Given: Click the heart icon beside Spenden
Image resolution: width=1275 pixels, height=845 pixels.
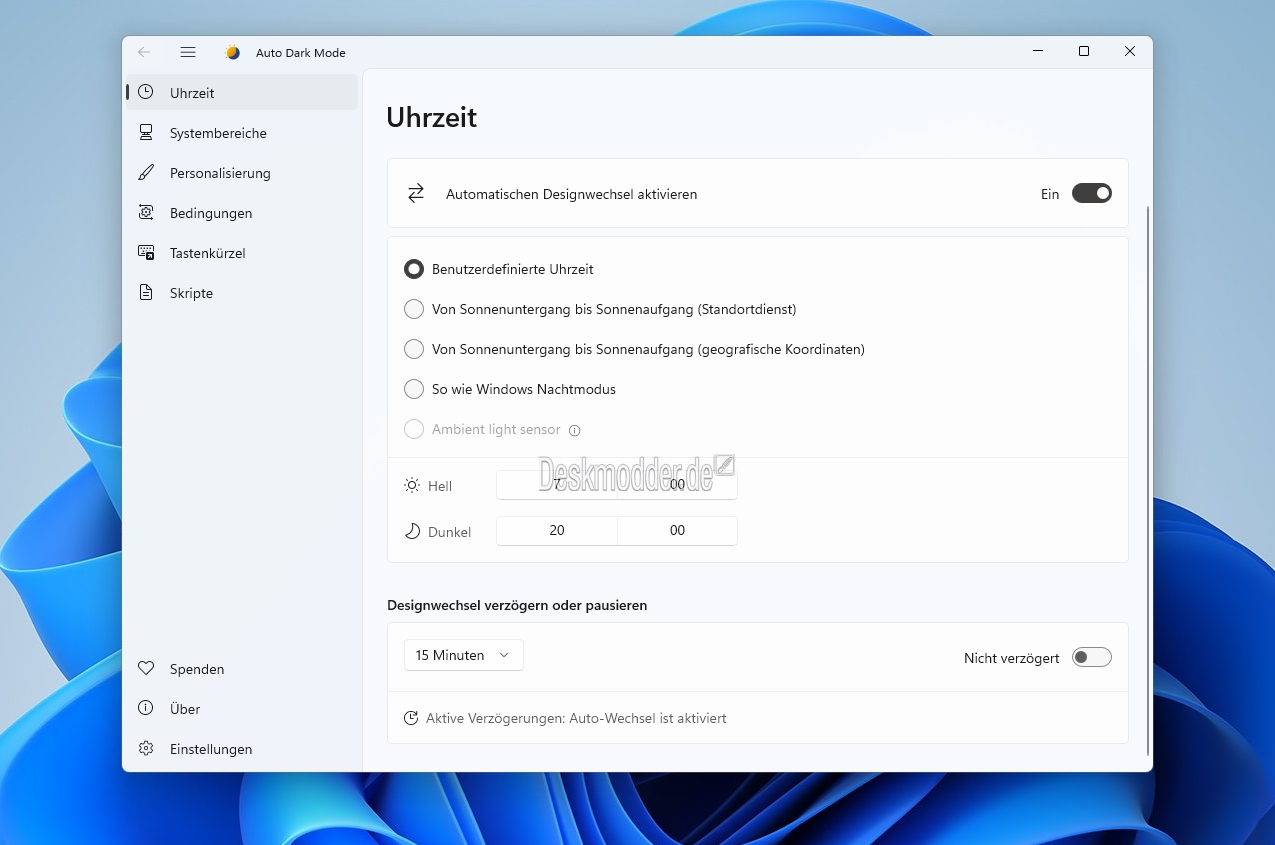Looking at the screenshot, I should click(x=146, y=668).
